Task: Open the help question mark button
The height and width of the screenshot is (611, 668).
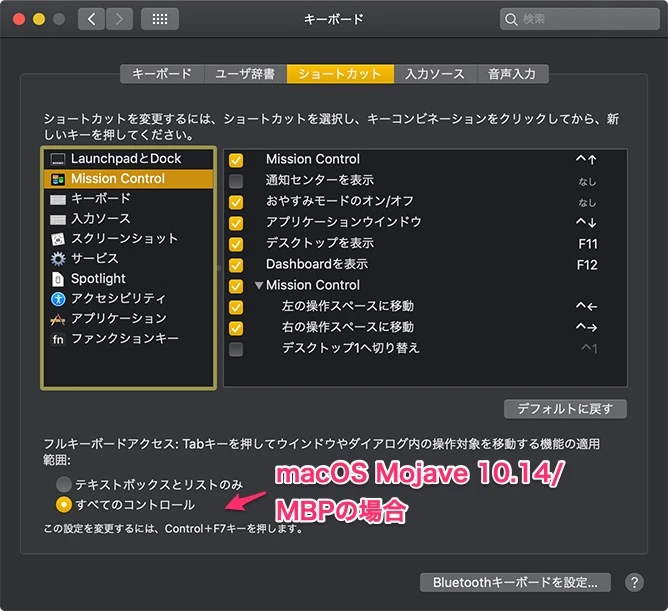Action: tap(634, 582)
